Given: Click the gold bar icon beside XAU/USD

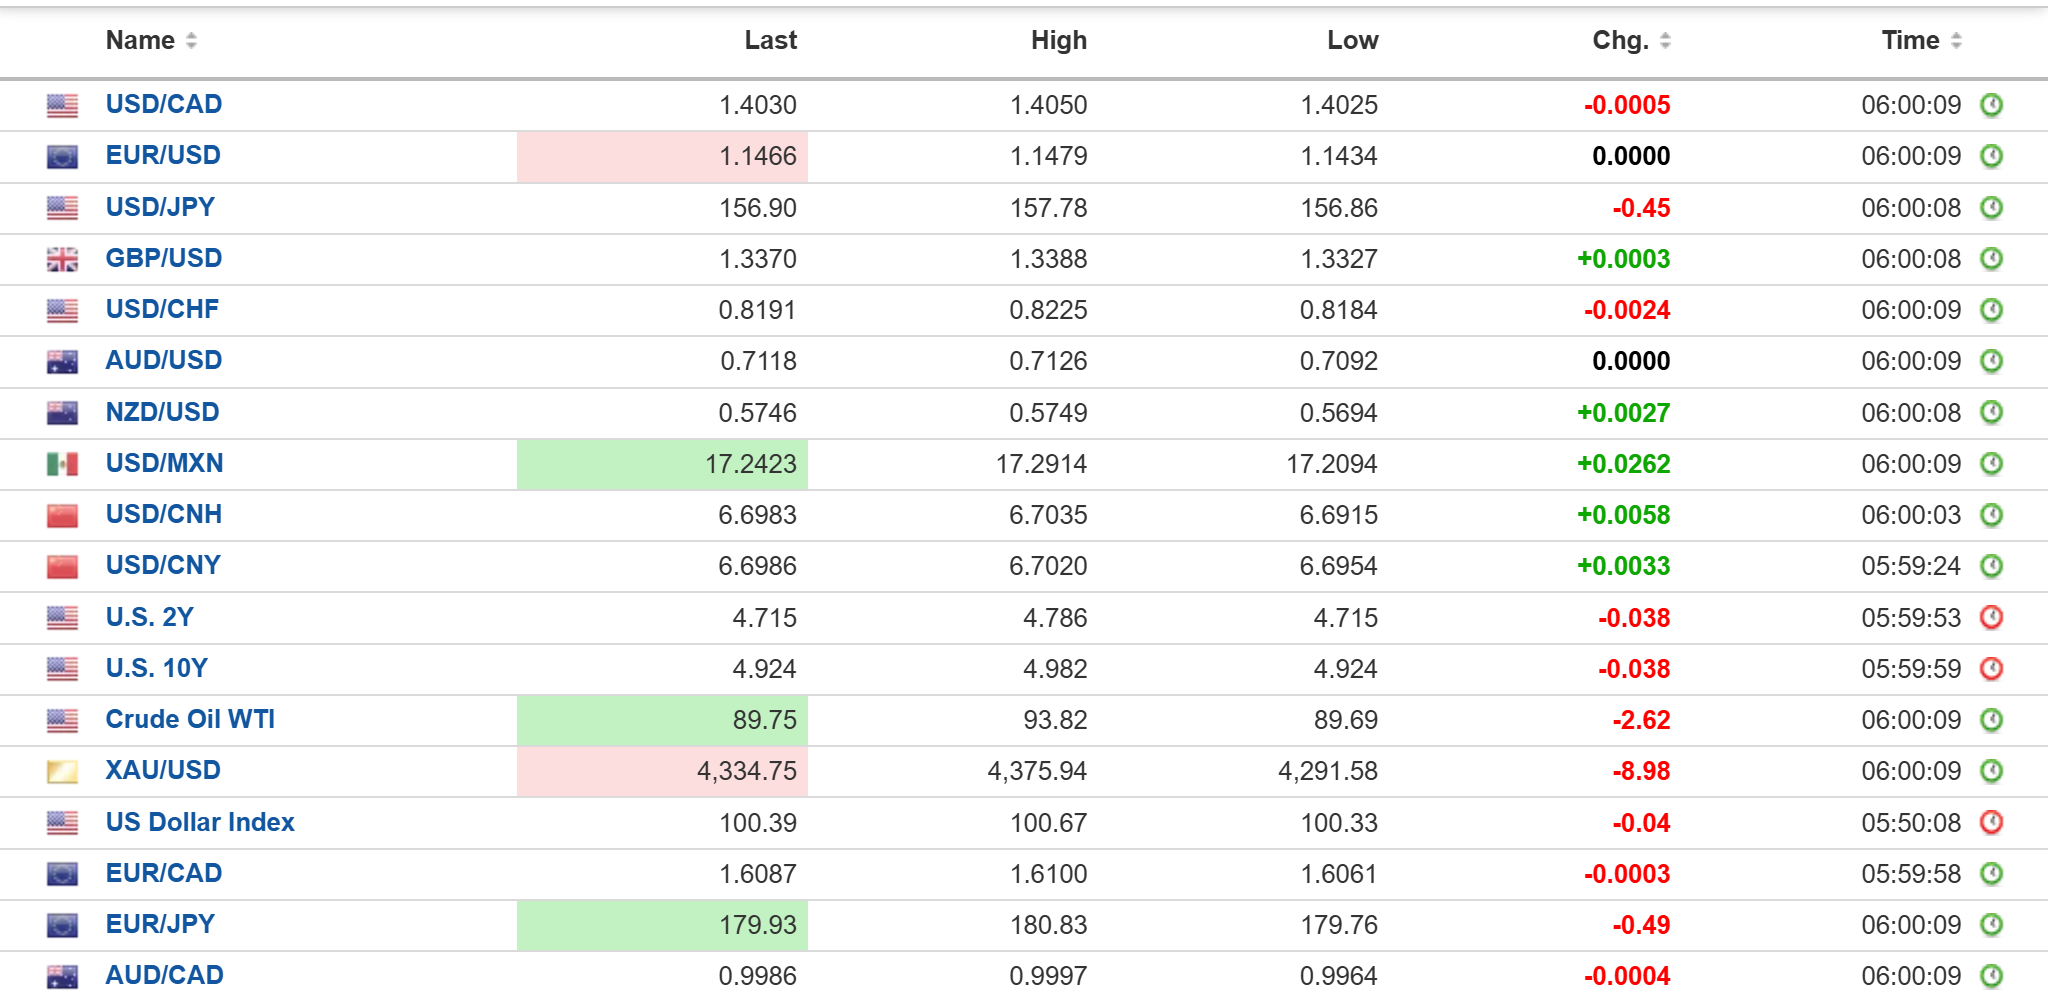Looking at the screenshot, I should [x=62, y=771].
